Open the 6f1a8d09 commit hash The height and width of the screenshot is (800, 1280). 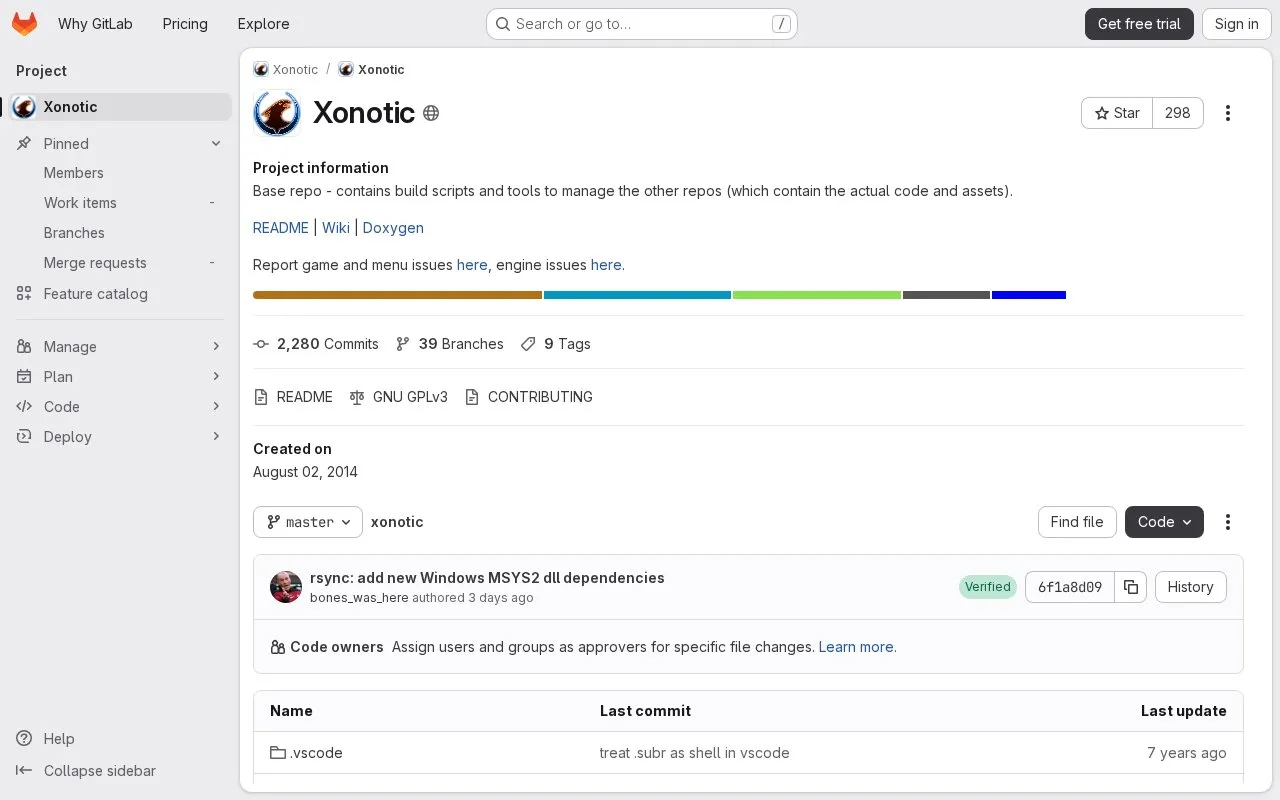click(x=1070, y=587)
